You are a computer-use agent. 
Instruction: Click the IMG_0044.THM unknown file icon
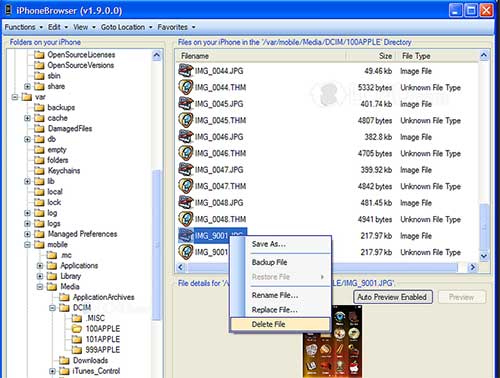pyautogui.click(x=186, y=87)
